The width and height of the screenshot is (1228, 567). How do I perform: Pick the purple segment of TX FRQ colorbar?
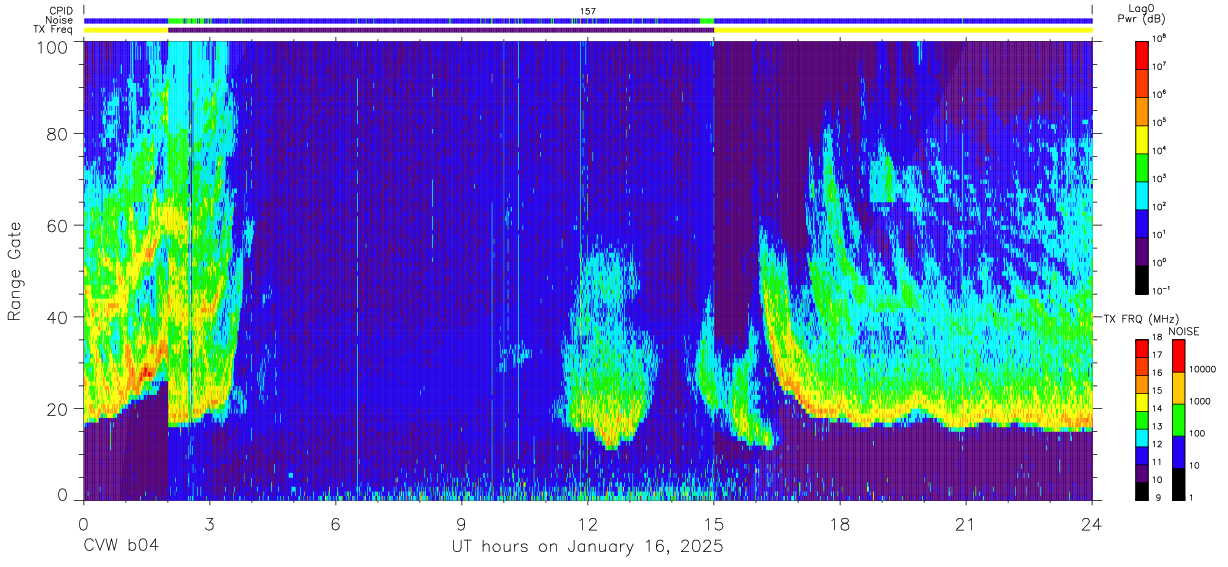tap(1142, 472)
